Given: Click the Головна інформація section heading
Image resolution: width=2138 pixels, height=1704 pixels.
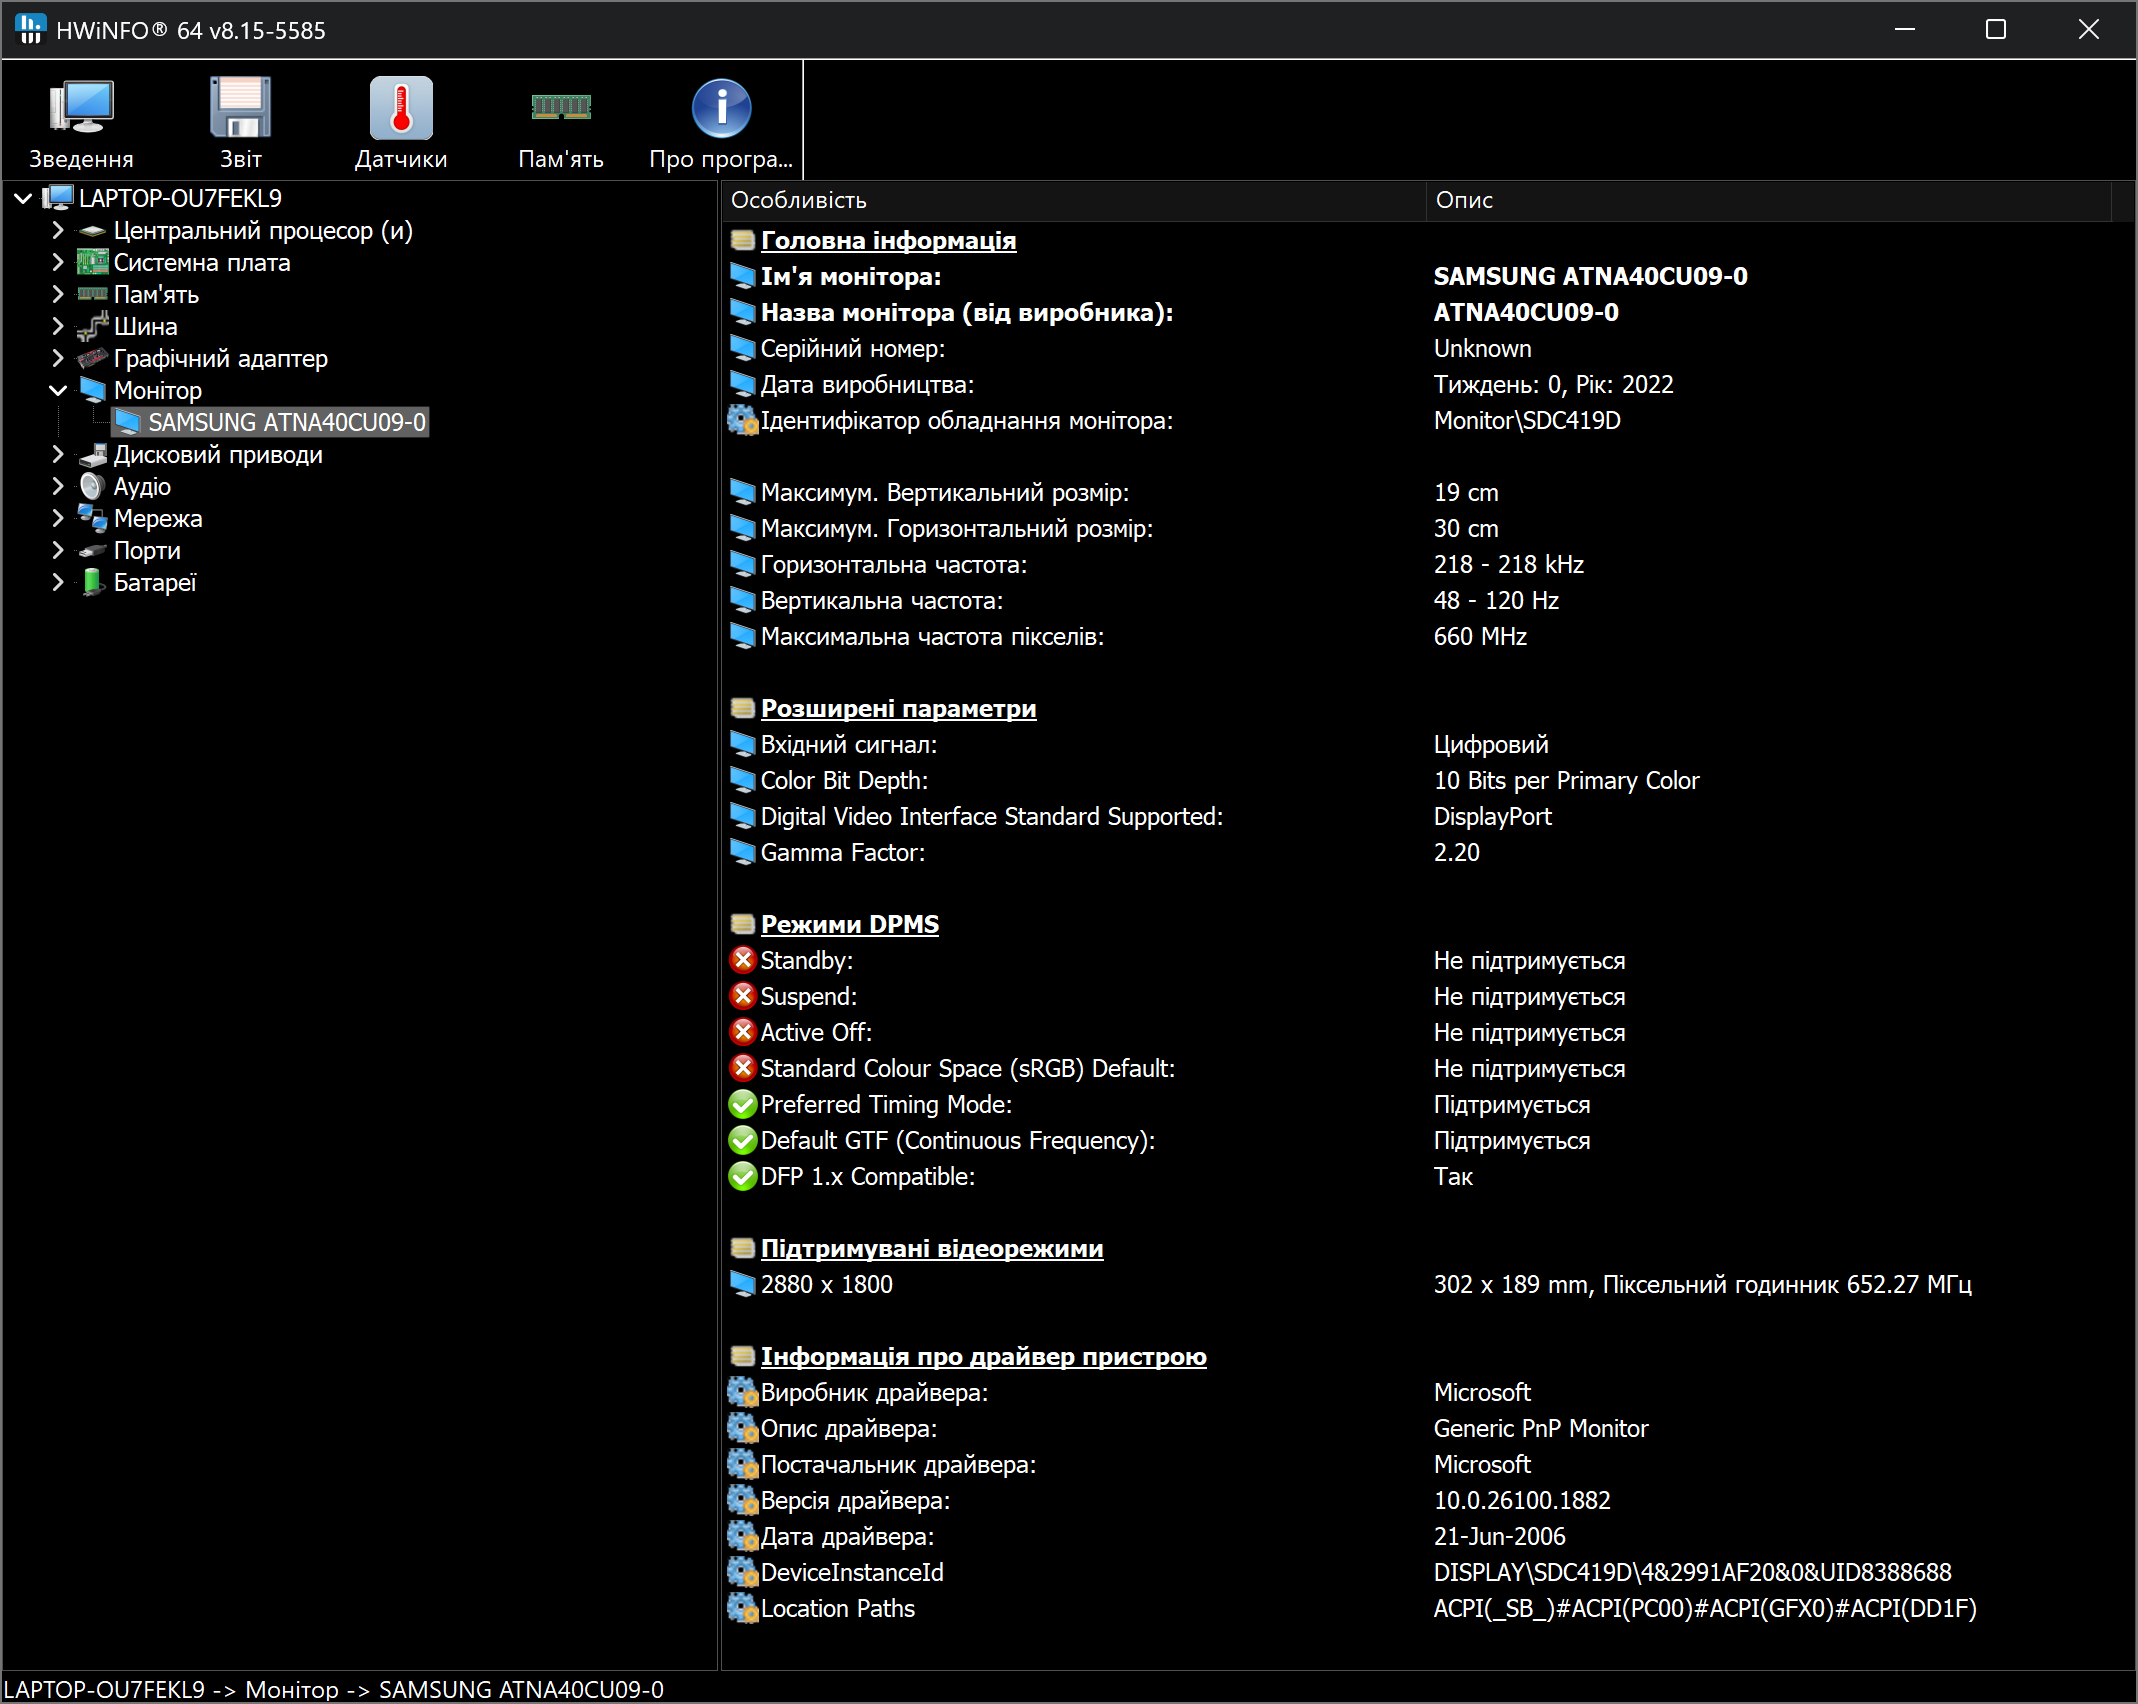Looking at the screenshot, I should click(887, 241).
